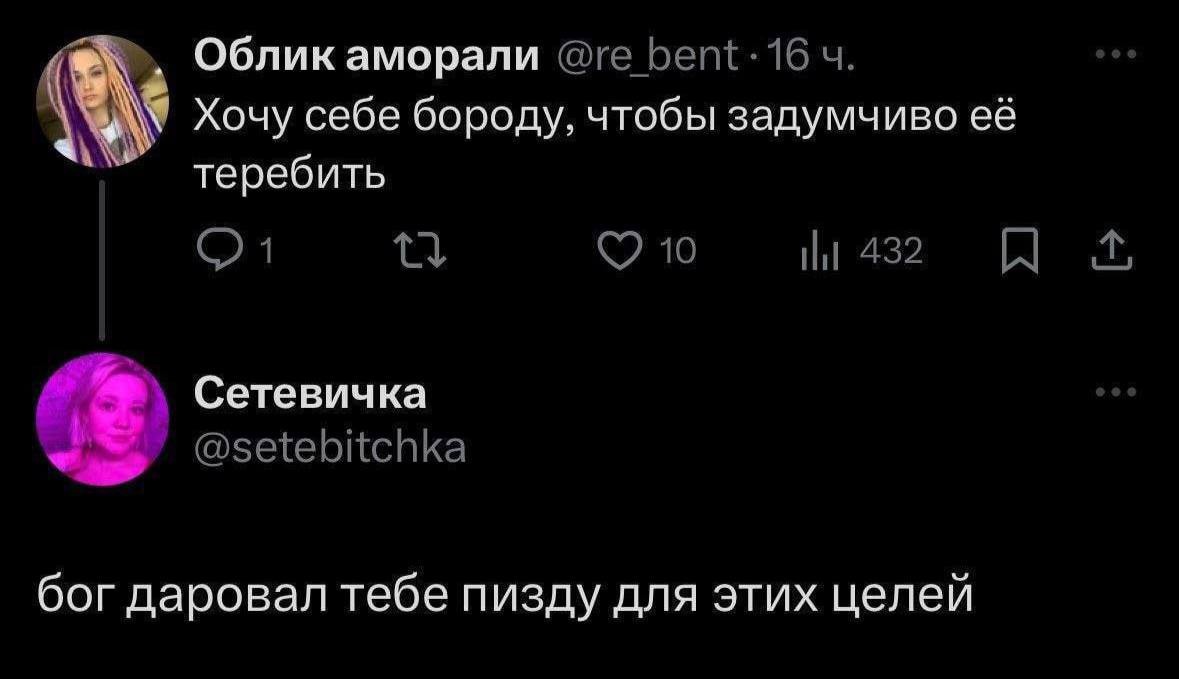
Task: Click the reply text starting with бог даровал
Action: (x=505, y=597)
